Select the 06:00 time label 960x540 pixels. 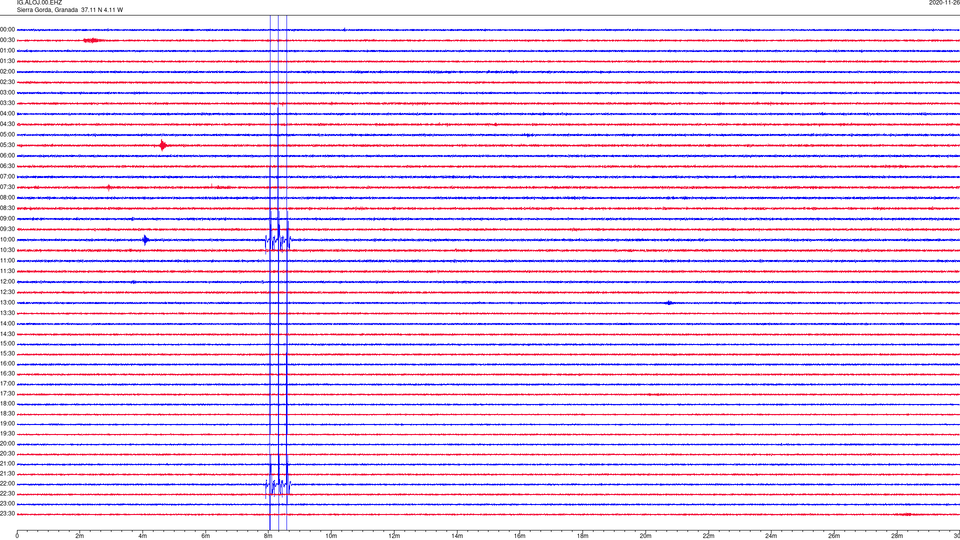click(7, 156)
